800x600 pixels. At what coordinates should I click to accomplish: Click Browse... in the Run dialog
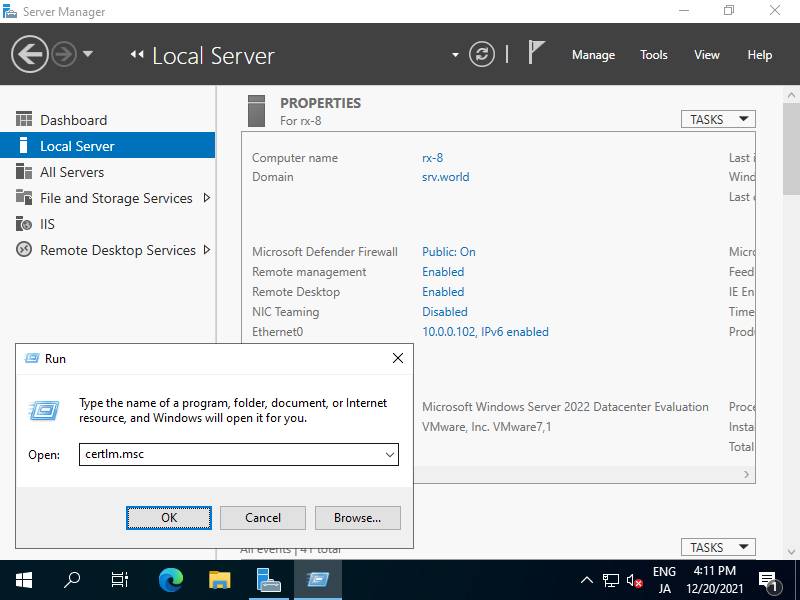point(358,518)
